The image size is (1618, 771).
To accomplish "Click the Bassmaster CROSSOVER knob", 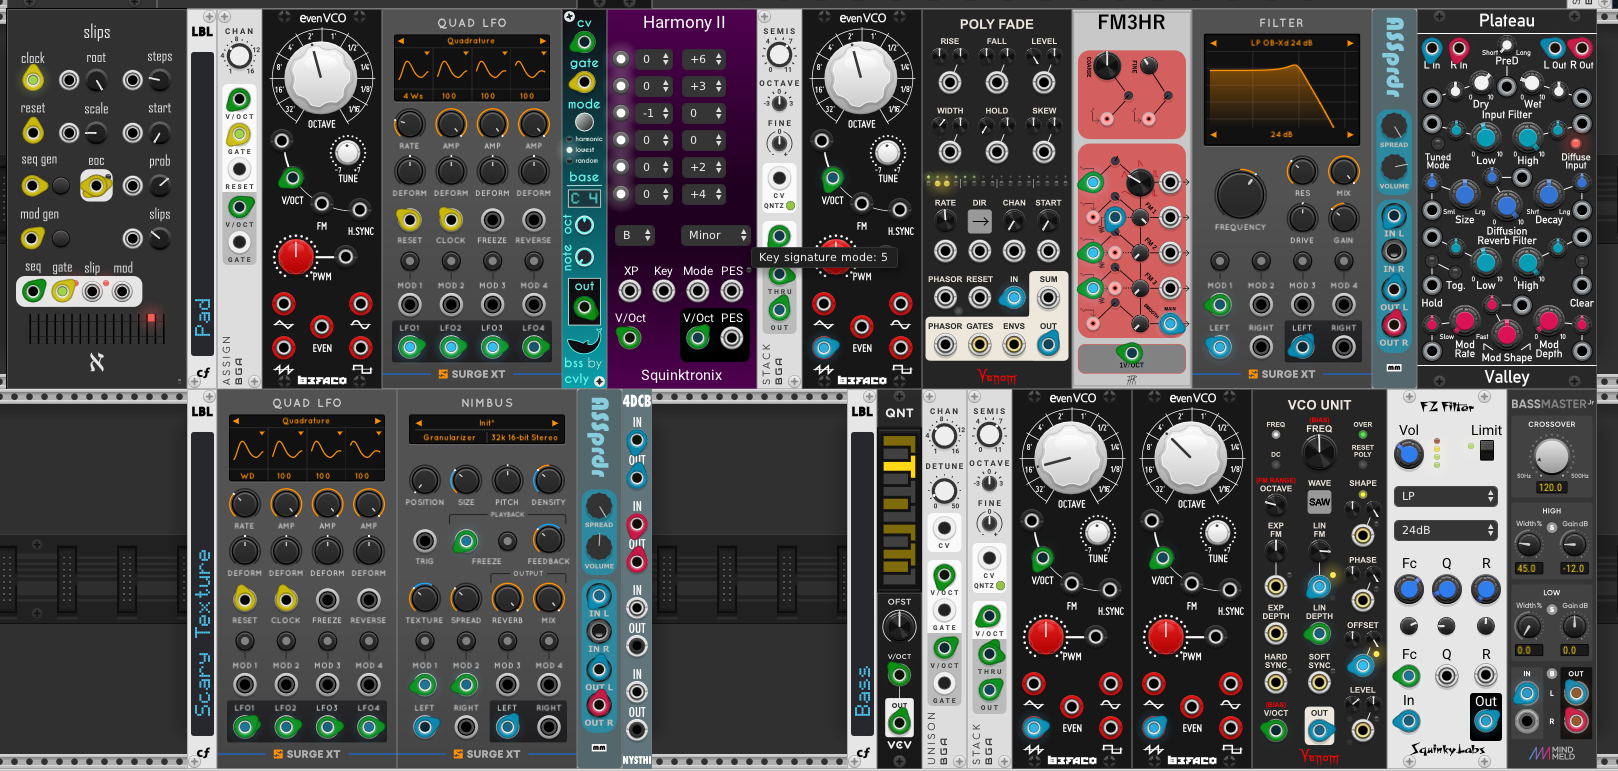I will (x=1551, y=456).
